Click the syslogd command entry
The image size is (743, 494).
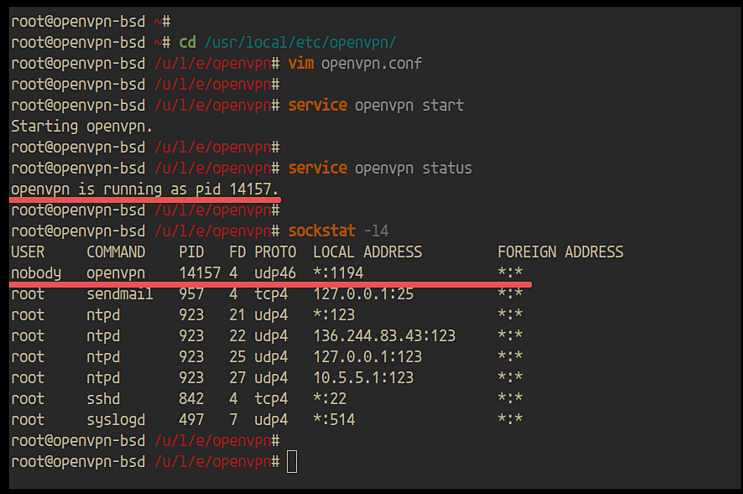pyautogui.click(x=116, y=420)
